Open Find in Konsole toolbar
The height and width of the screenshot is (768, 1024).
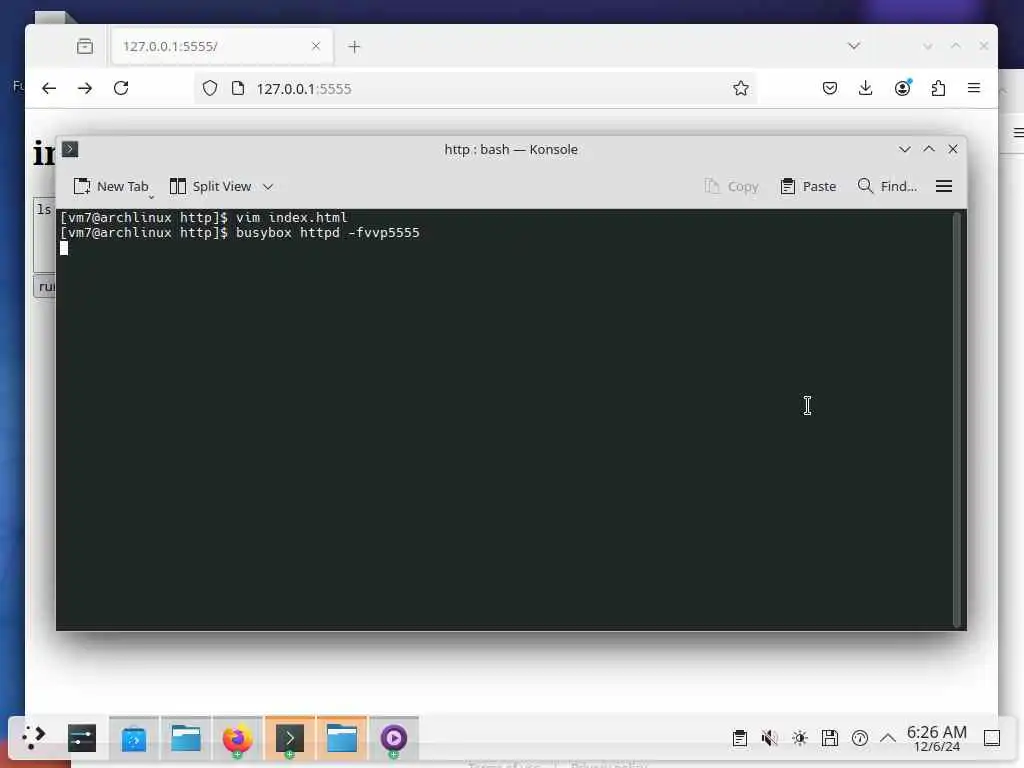tap(887, 187)
